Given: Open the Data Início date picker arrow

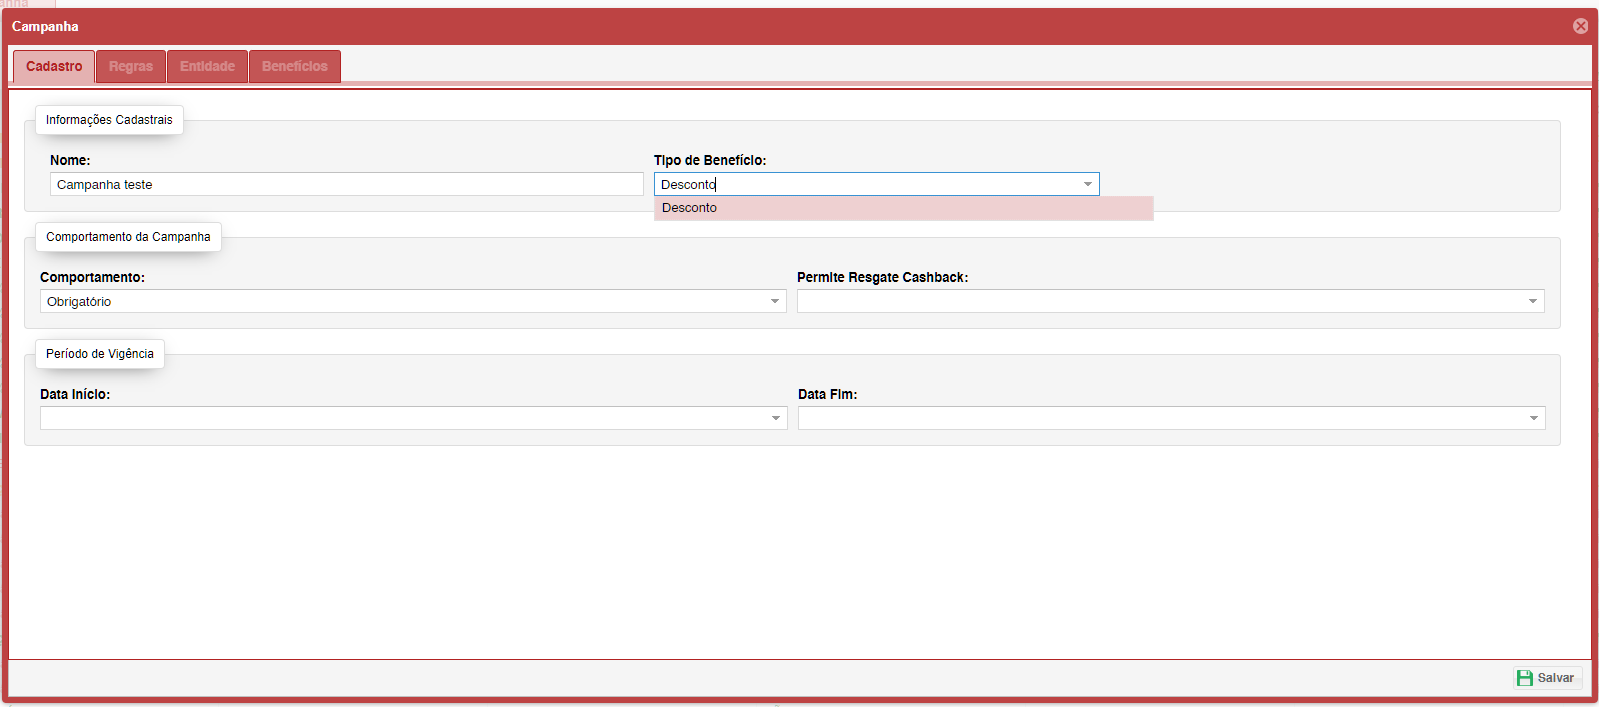Looking at the screenshot, I should coord(776,419).
